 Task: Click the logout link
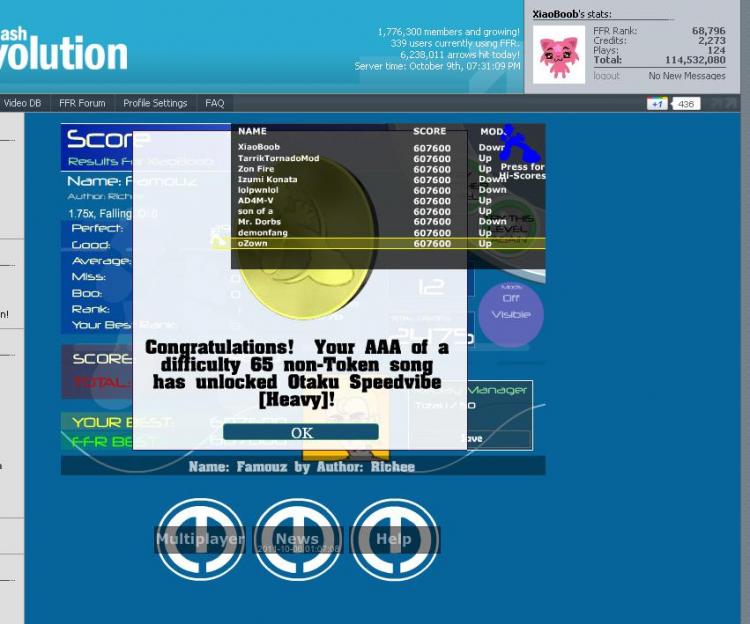click(606, 76)
